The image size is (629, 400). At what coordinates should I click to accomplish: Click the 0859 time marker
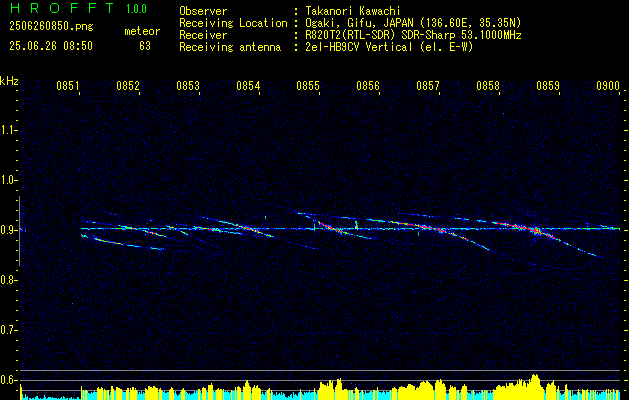[x=548, y=85]
